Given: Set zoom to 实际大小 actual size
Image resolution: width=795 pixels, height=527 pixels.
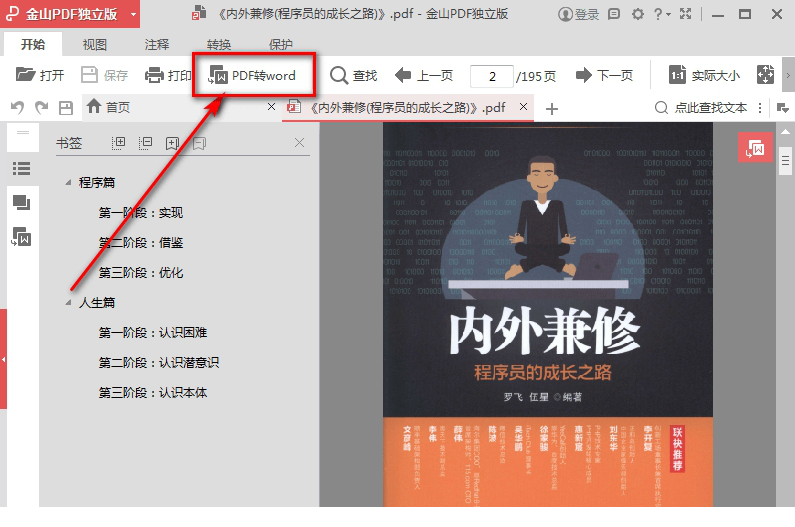Looking at the screenshot, I should click(705, 75).
